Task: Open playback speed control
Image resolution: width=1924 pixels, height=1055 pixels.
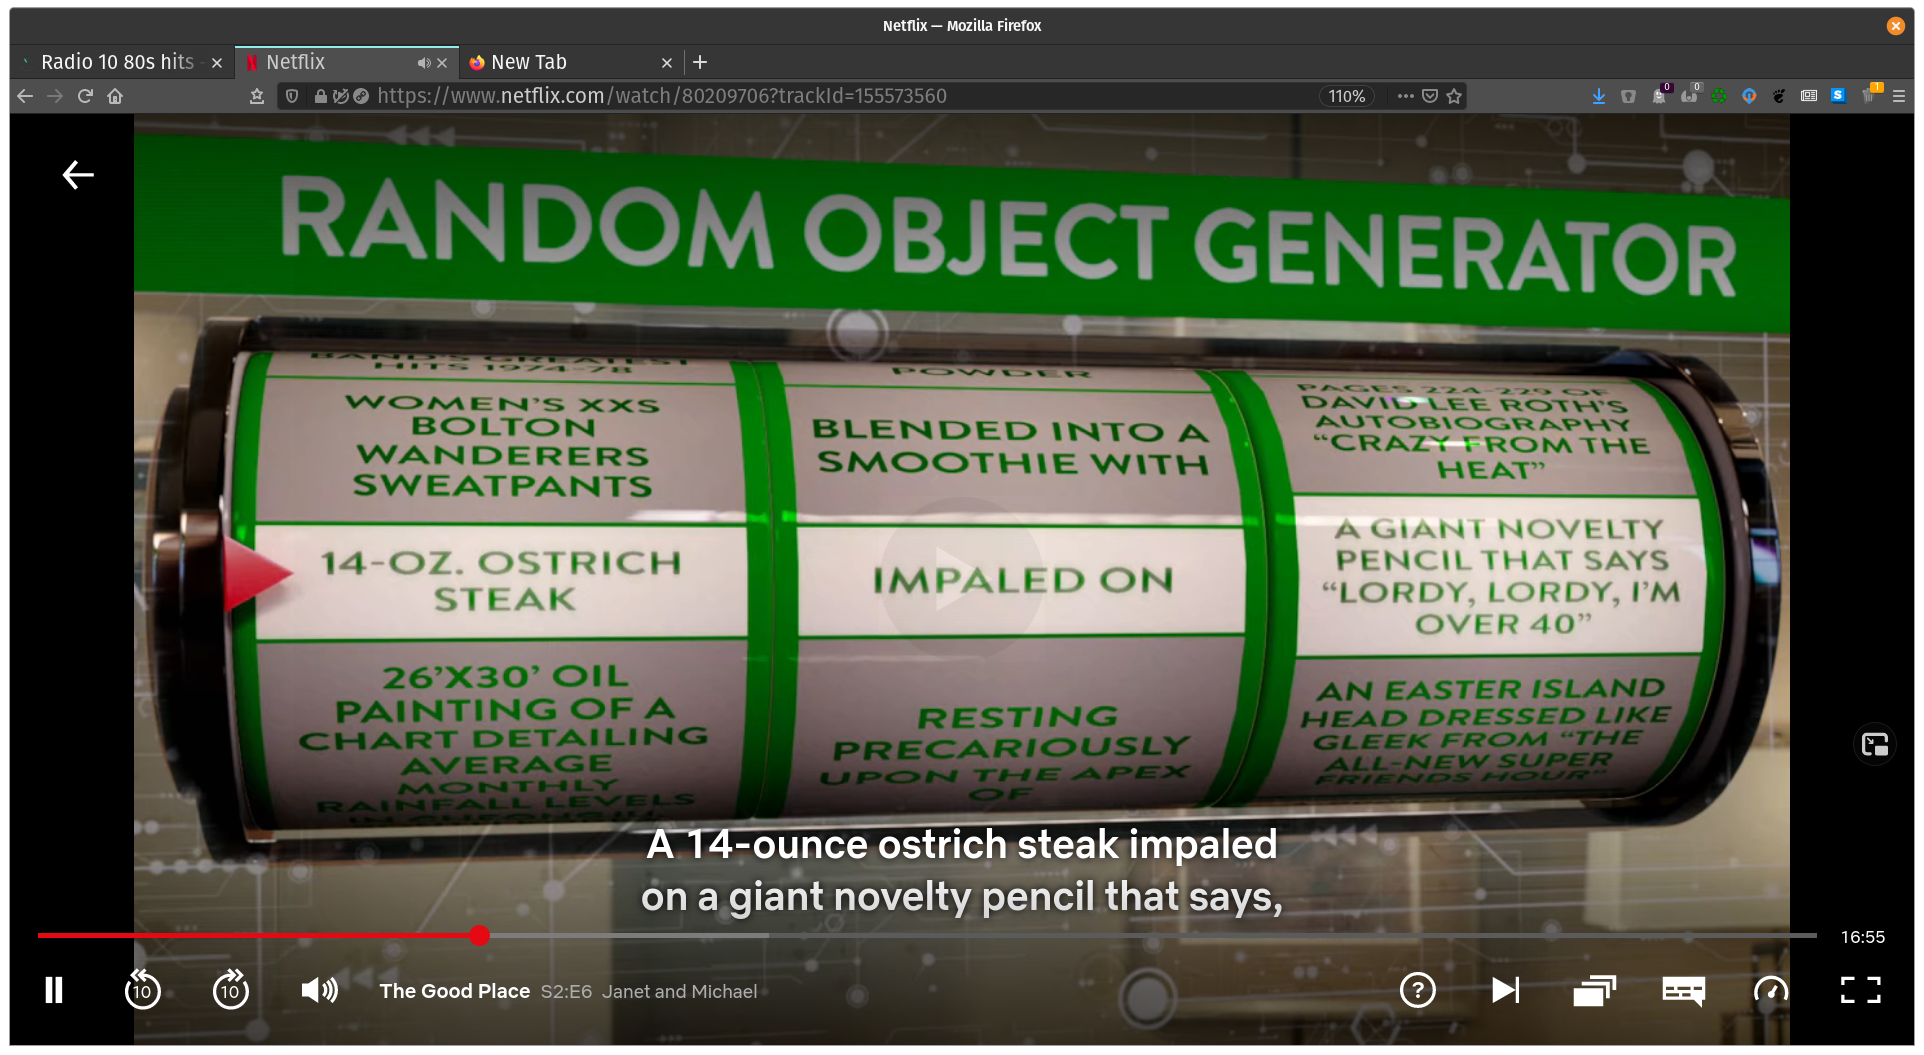Action: tap(1771, 990)
